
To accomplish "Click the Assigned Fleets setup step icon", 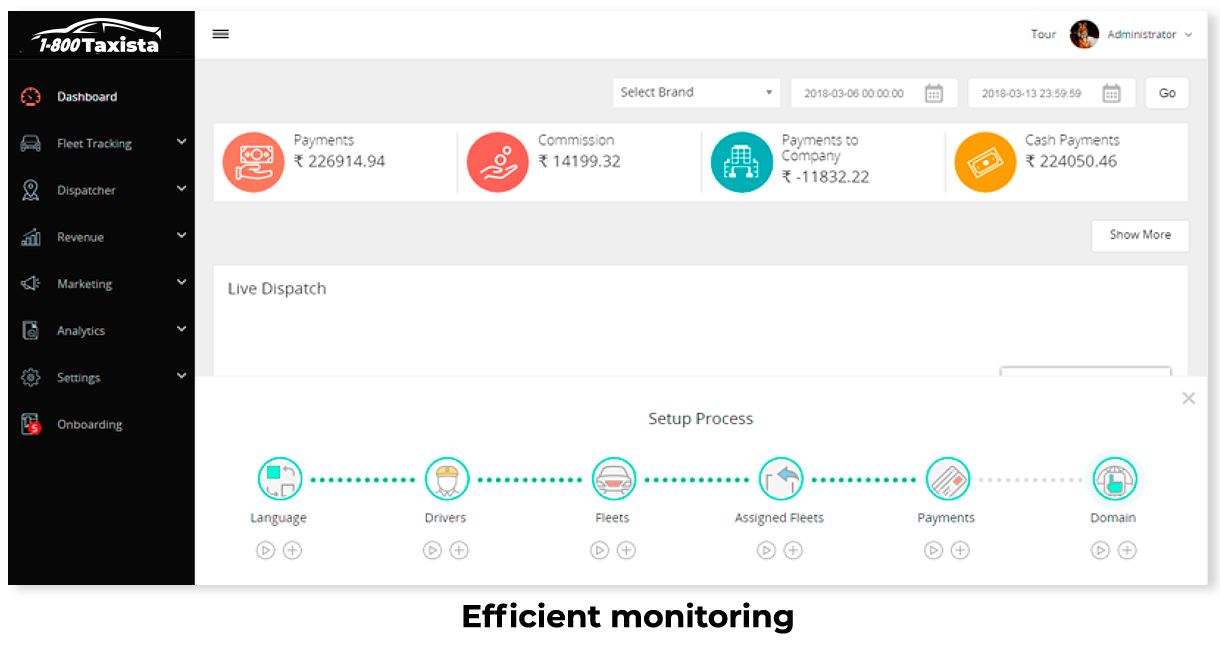I will point(780,479).
